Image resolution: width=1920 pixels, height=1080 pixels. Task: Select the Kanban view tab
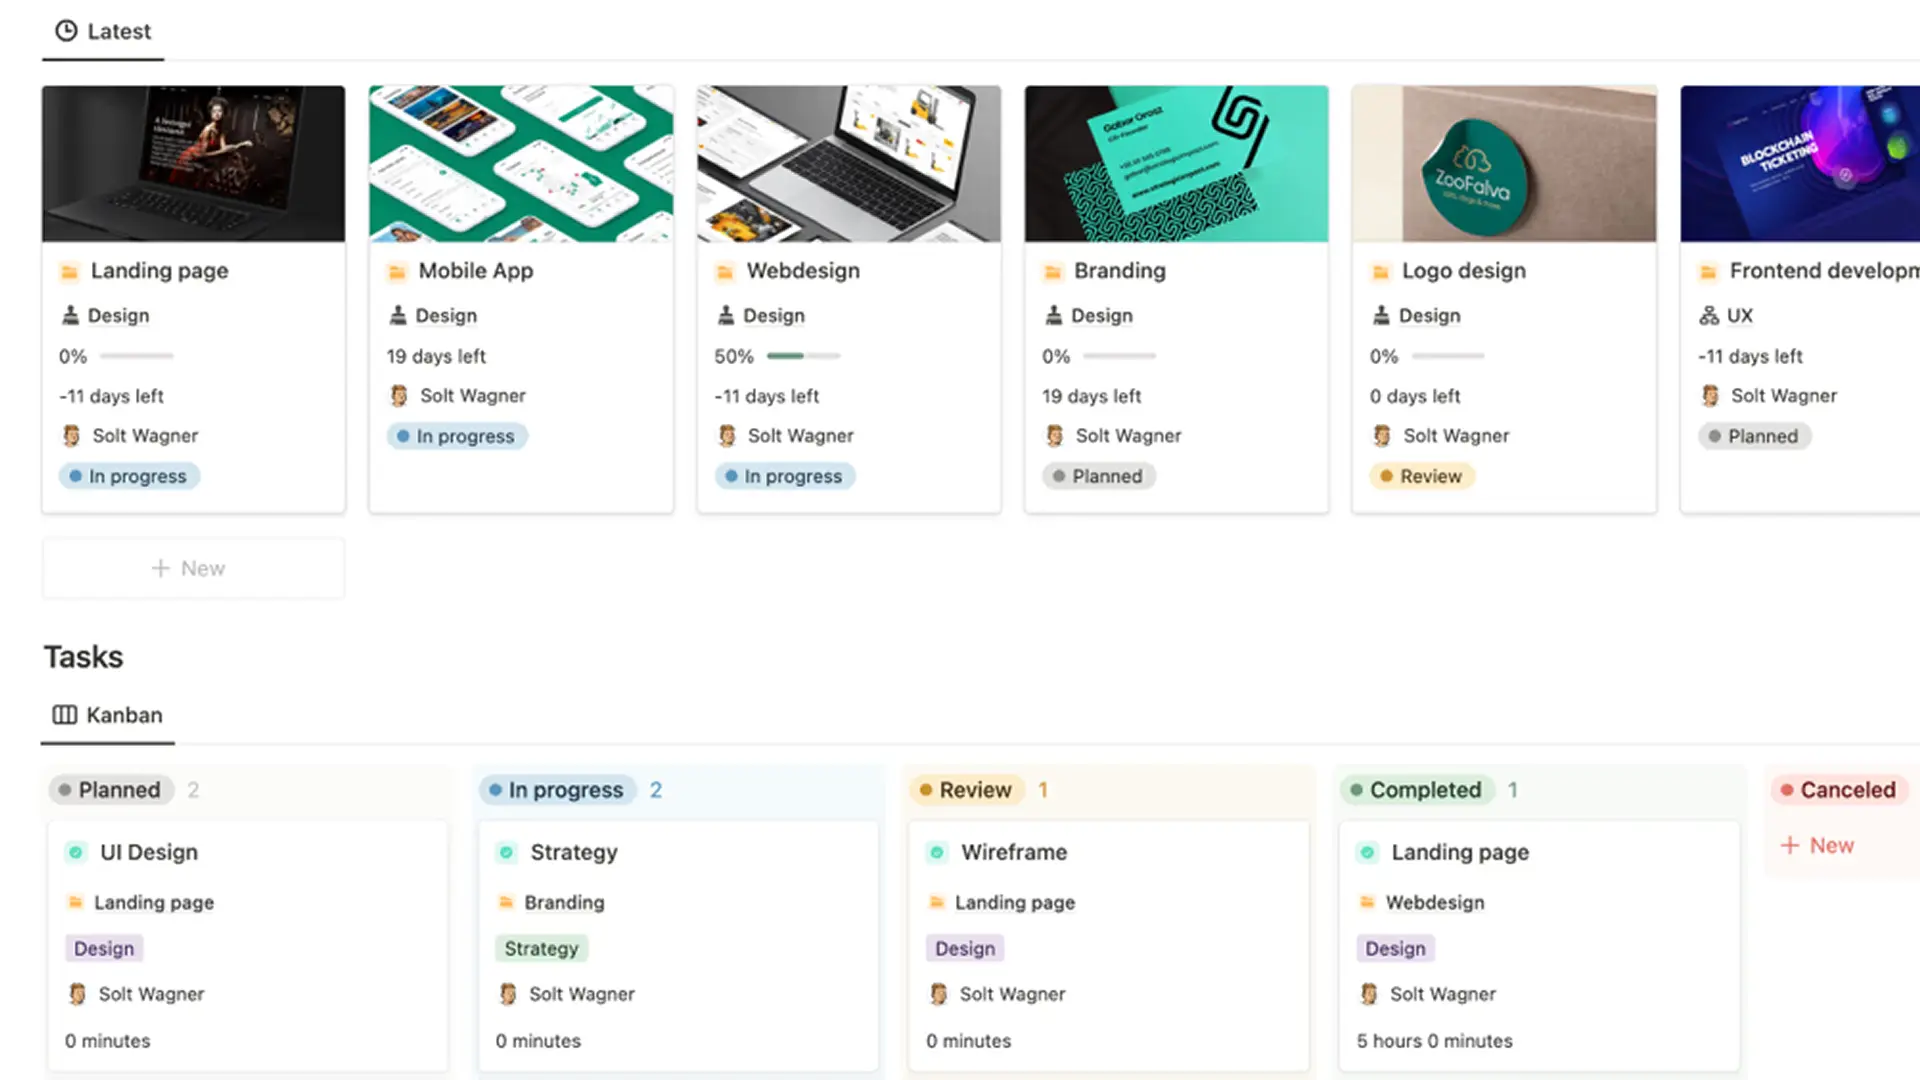point(107,715)
